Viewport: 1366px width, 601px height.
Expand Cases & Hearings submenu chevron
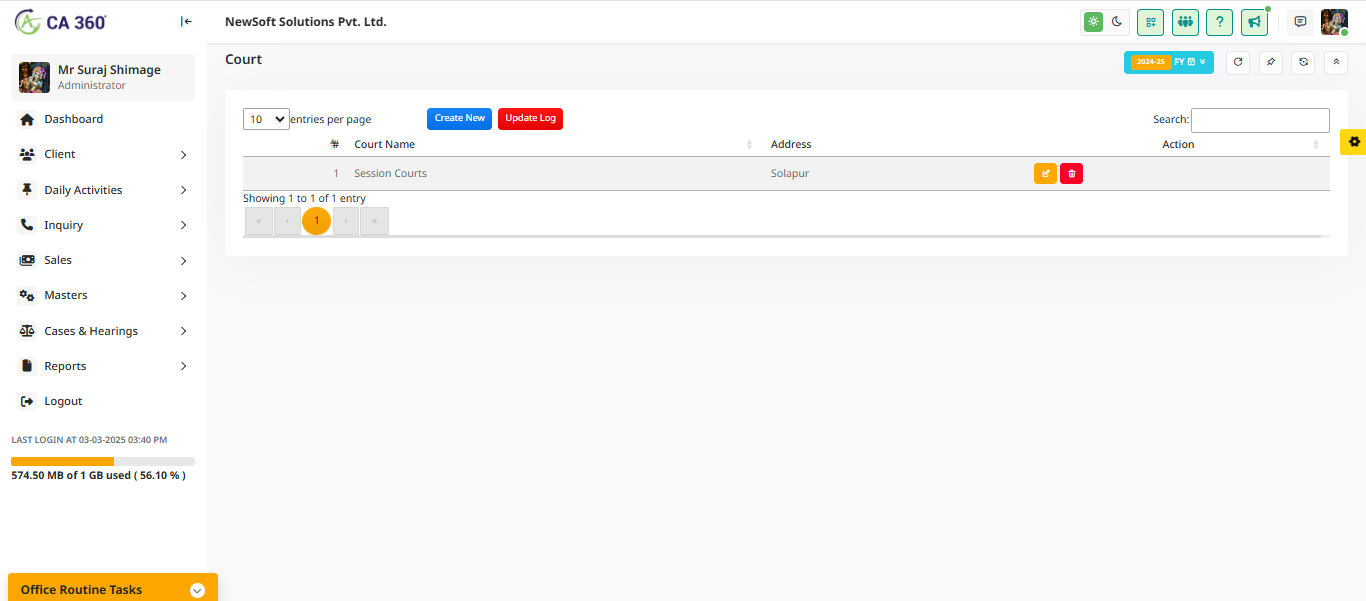pos(183,331)
